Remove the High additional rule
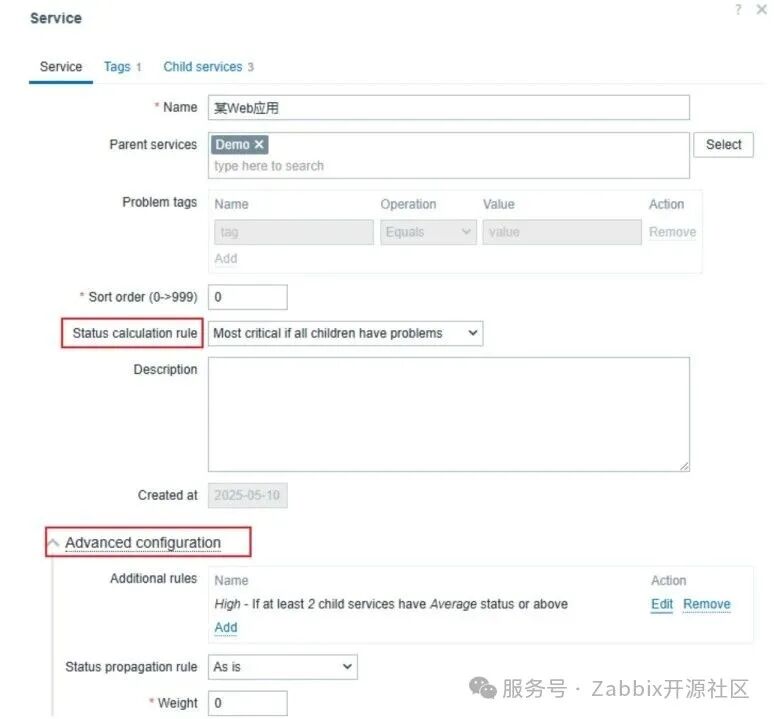Screen dimensions: 774x719 click(706, 604)
